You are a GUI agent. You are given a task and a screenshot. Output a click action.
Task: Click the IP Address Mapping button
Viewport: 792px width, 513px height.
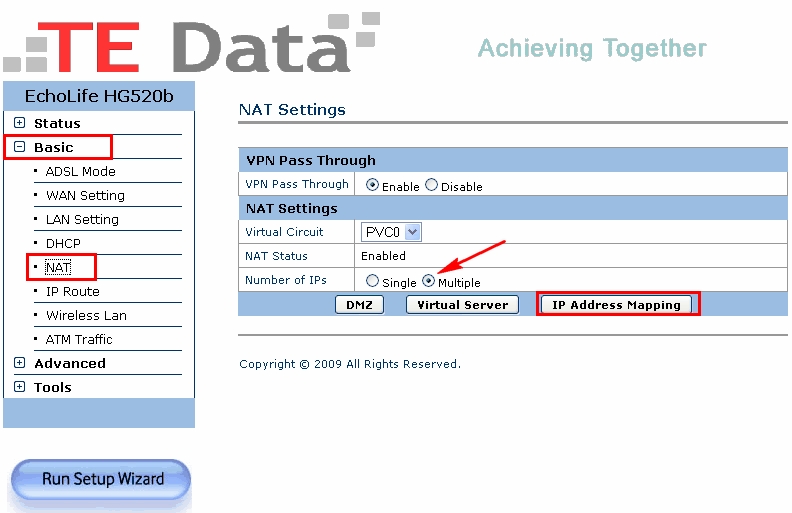[616, 305]
